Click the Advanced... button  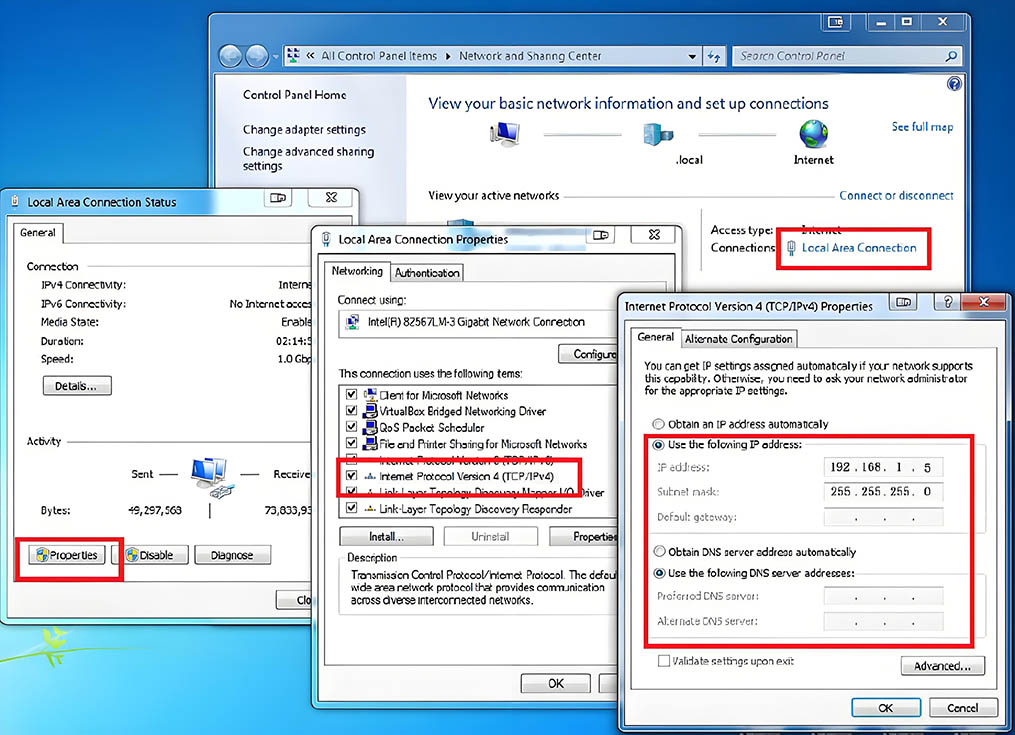pyautogui.click(x=942, y=666)
